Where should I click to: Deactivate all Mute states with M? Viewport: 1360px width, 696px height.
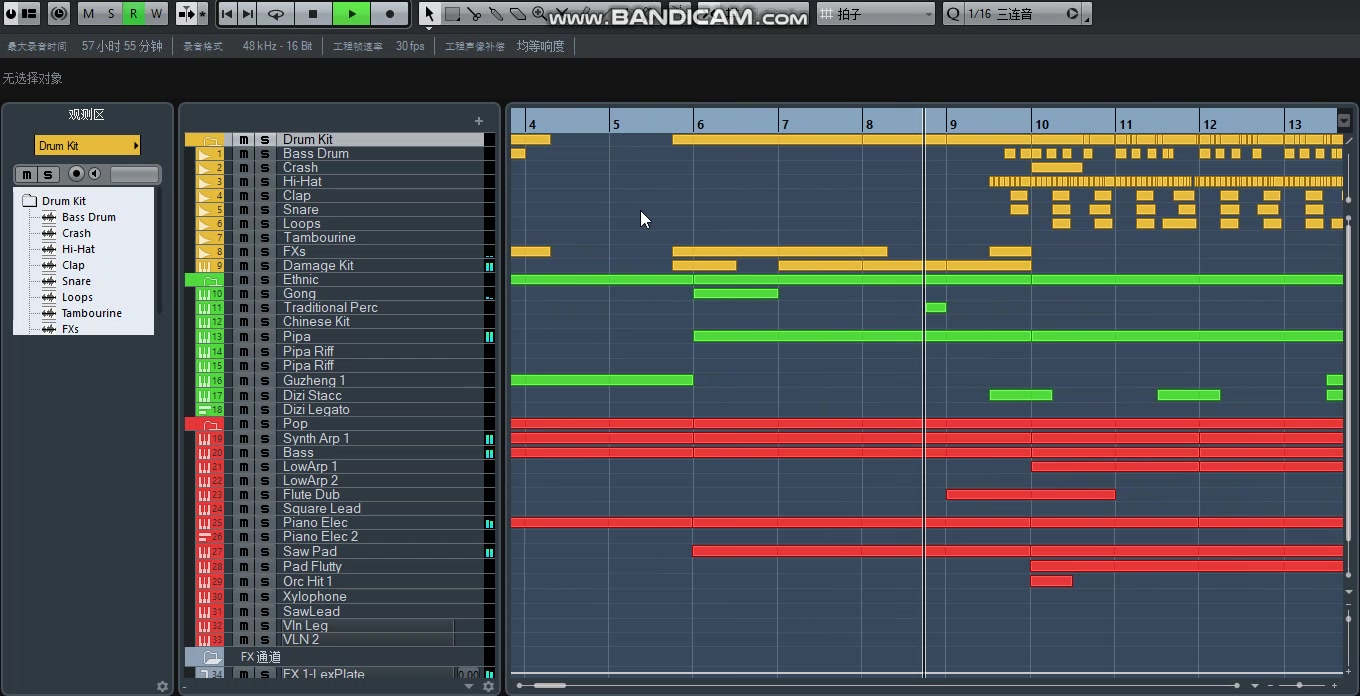[89, 14]
